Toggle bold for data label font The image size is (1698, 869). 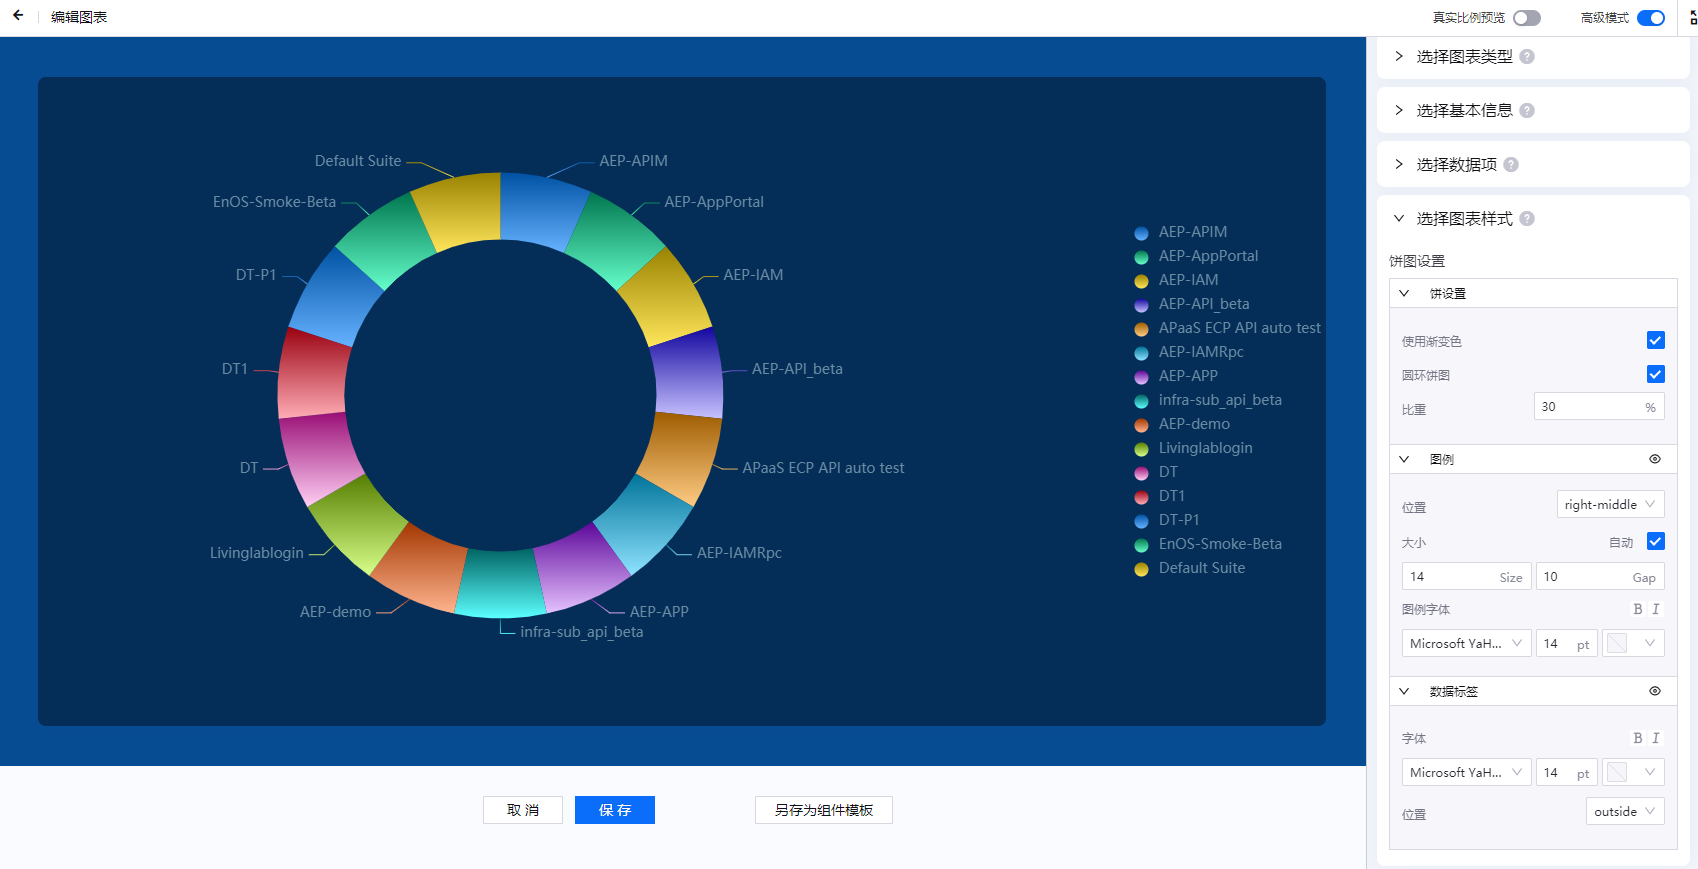point(1638,738)
